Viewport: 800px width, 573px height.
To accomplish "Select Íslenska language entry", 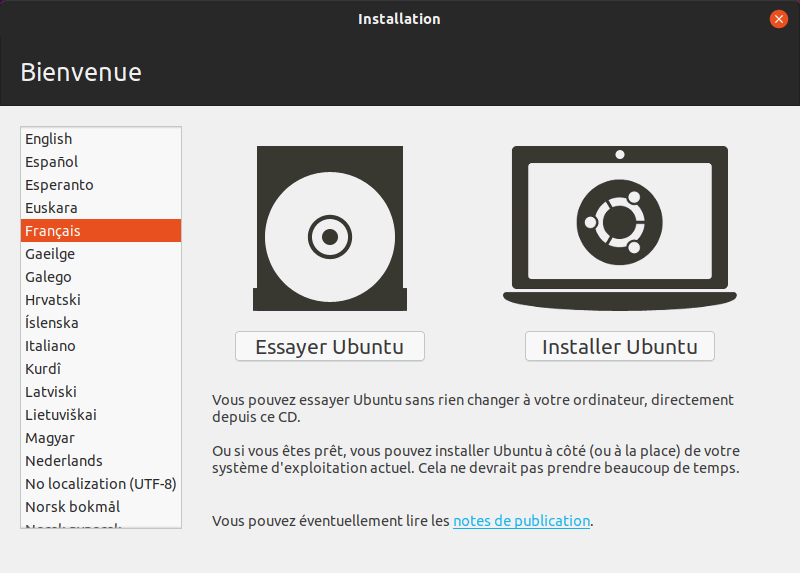I will [52, 323].
